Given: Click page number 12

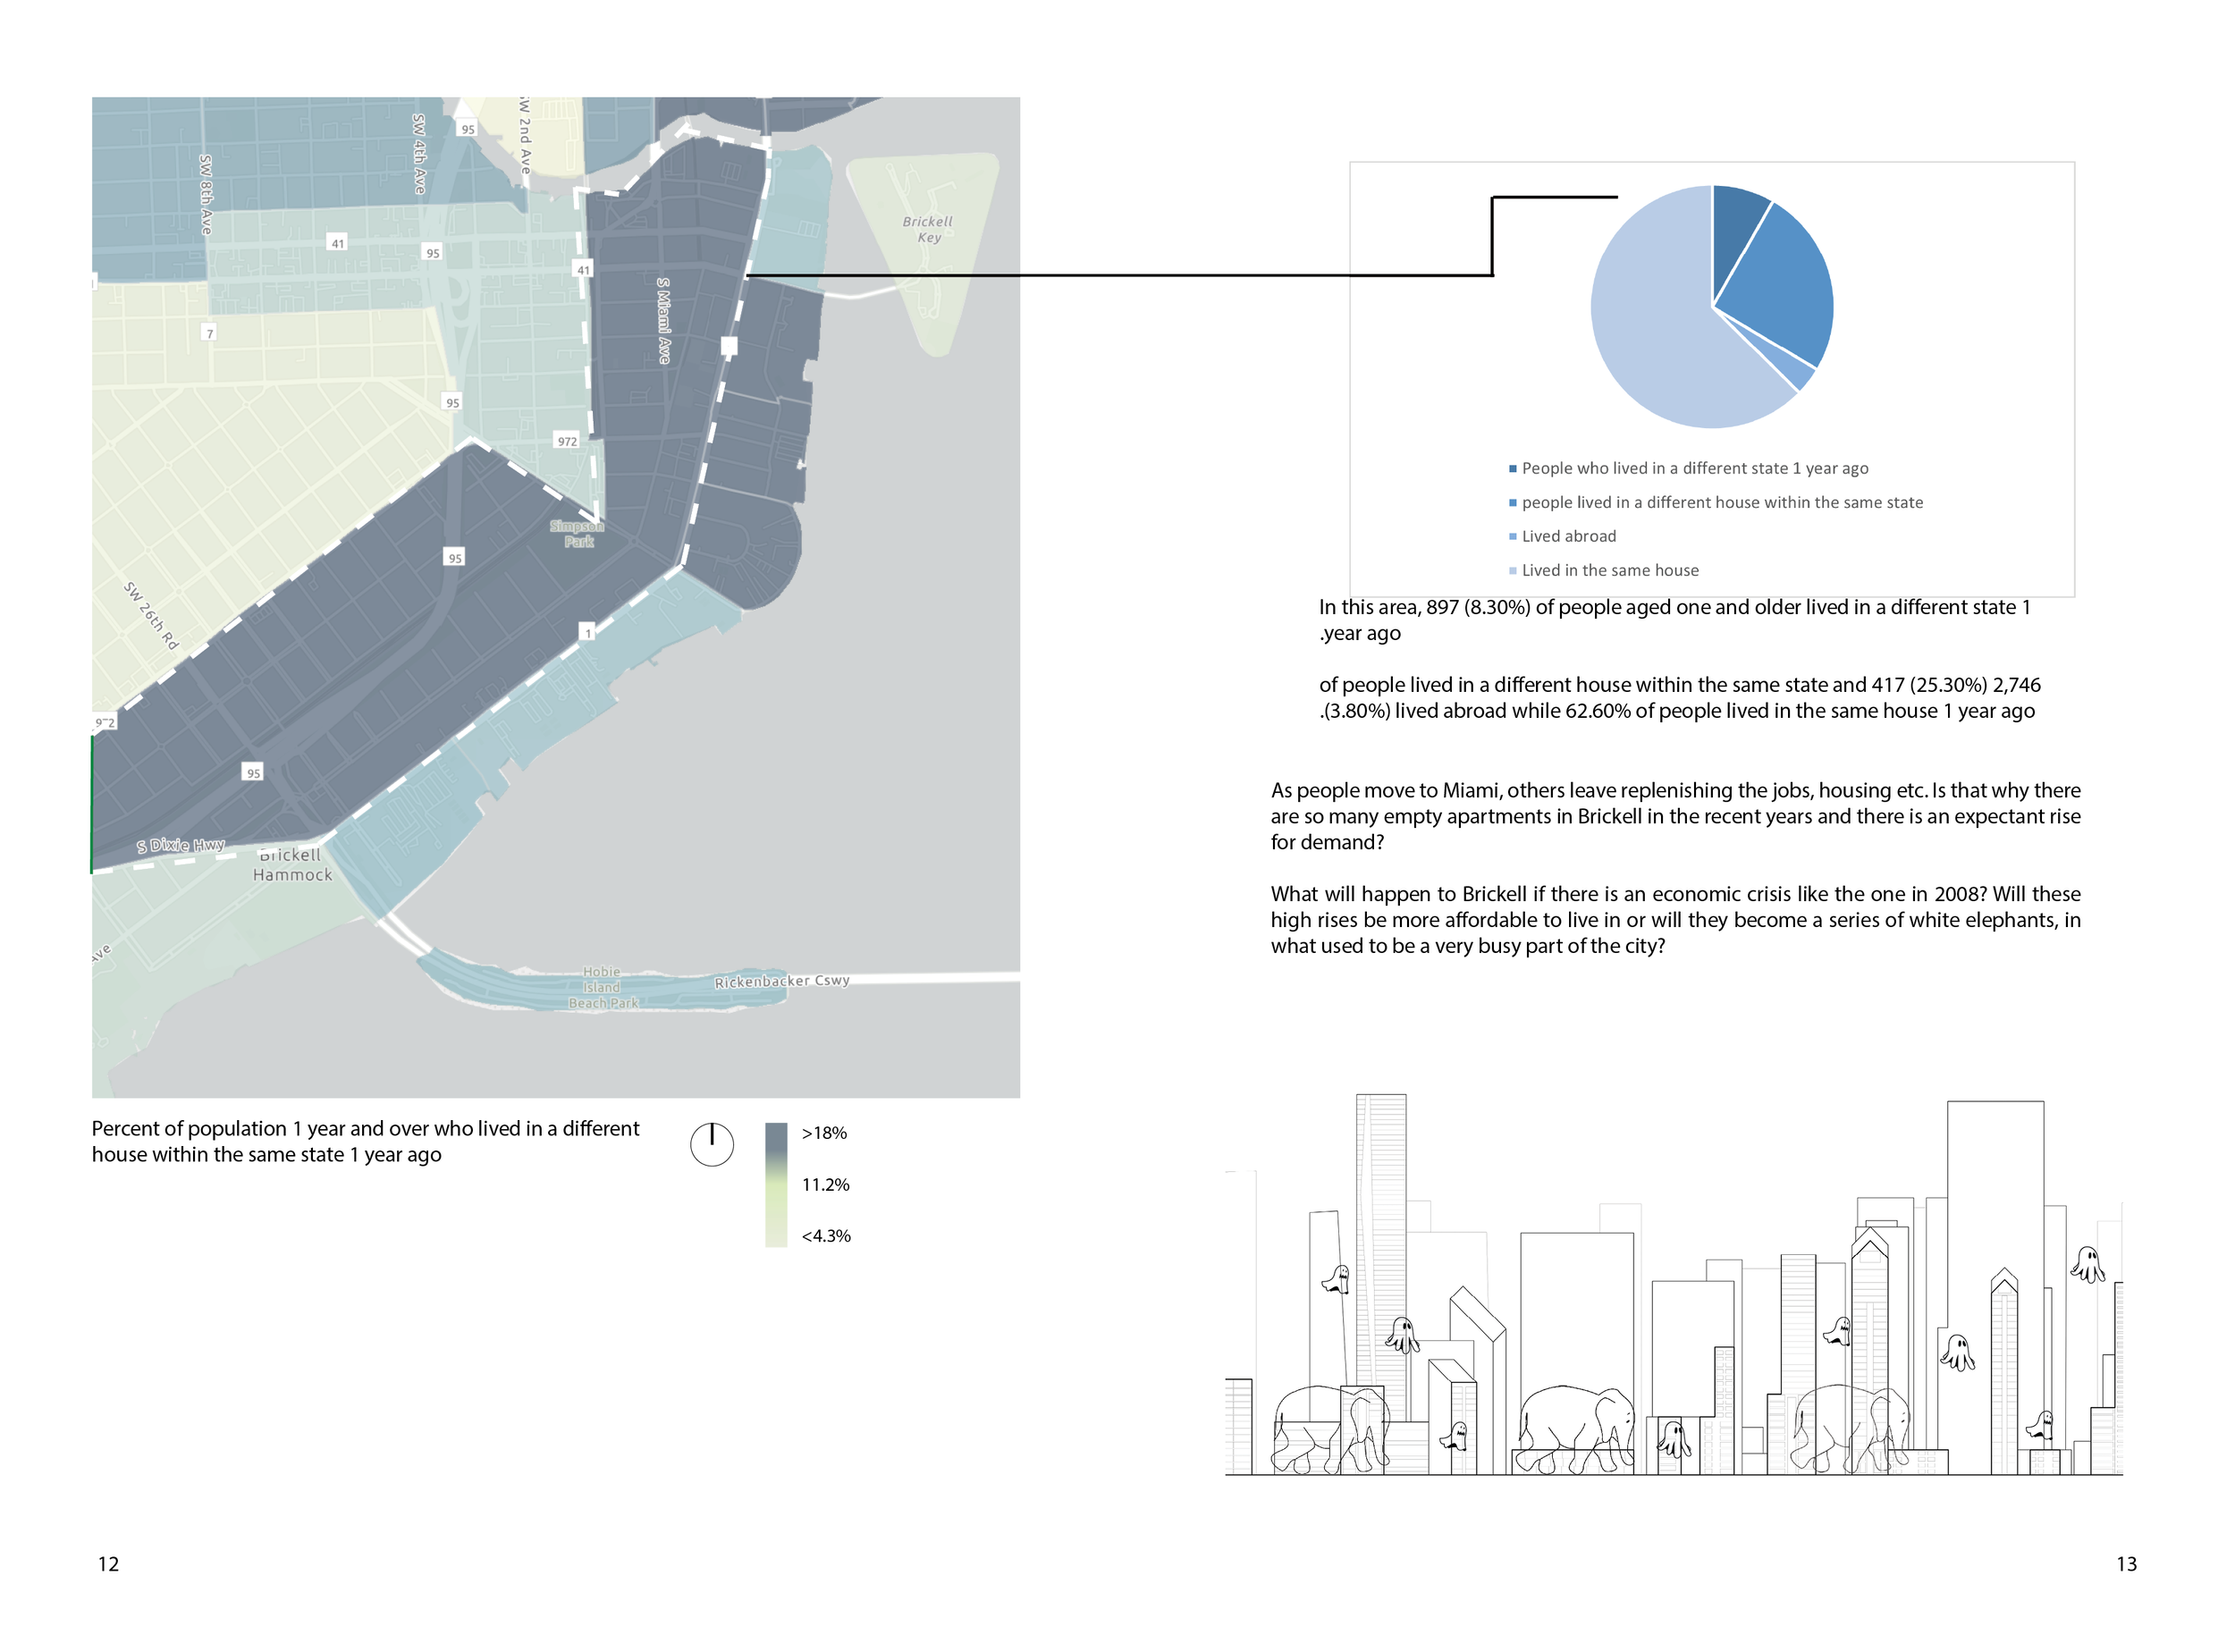Looking at the screenshot, I should click(x=108, y=1564).
